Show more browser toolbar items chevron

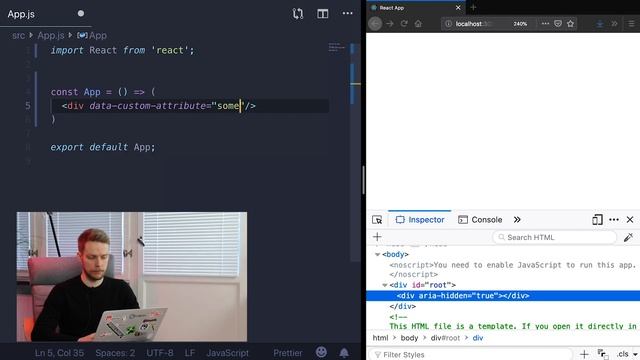(x=614, y=24)
